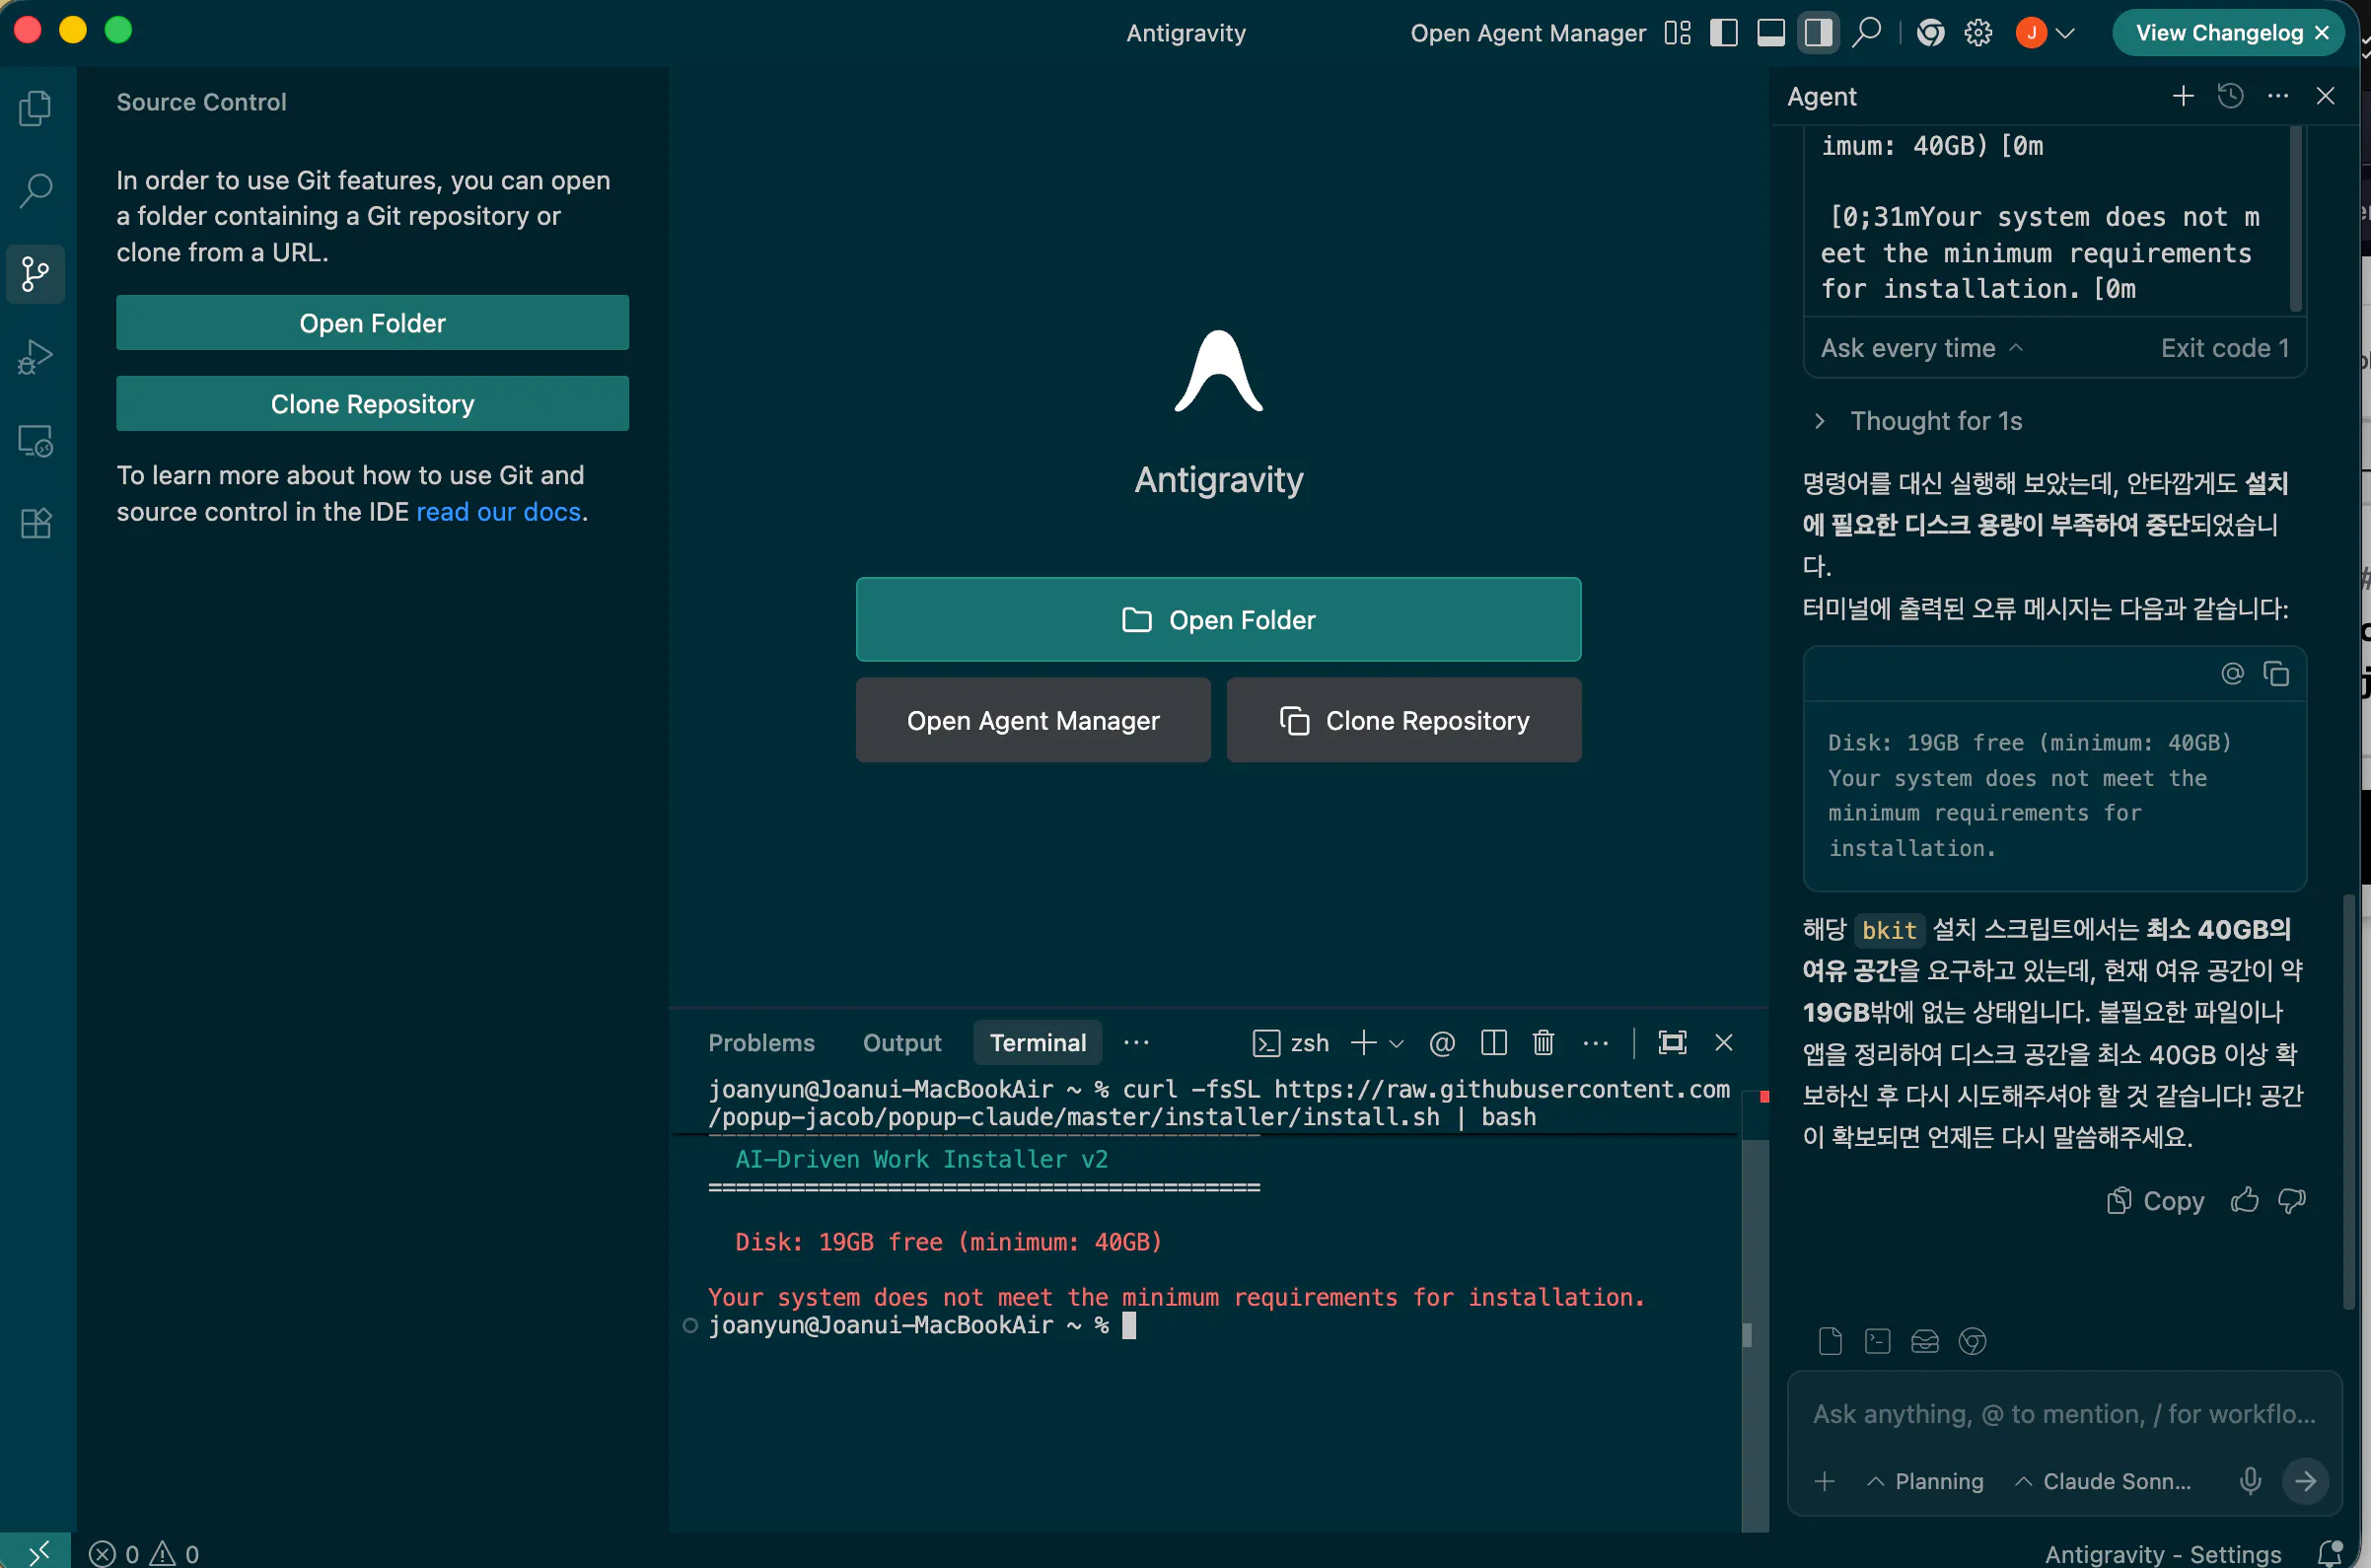Open conversation history in the Agent panel
Screen dimensions: 2371x1568
pos(2230,96)
